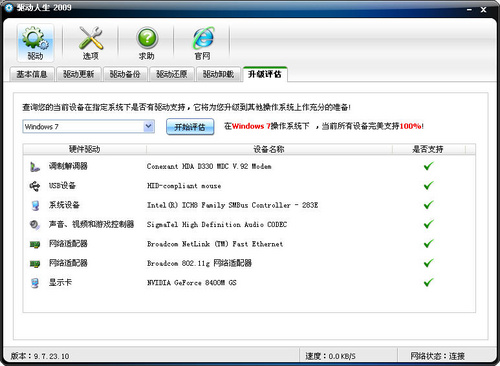Click the green checkmark for Broadcom 802.11g adapter

pyautogui.click(x=429, y=263)
